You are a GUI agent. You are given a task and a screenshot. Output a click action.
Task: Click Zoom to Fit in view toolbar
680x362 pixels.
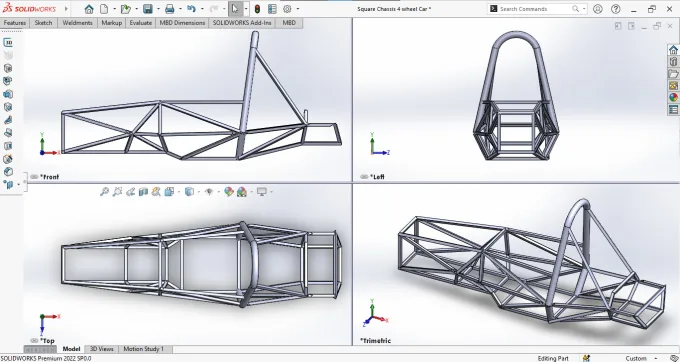pos(104,192)
